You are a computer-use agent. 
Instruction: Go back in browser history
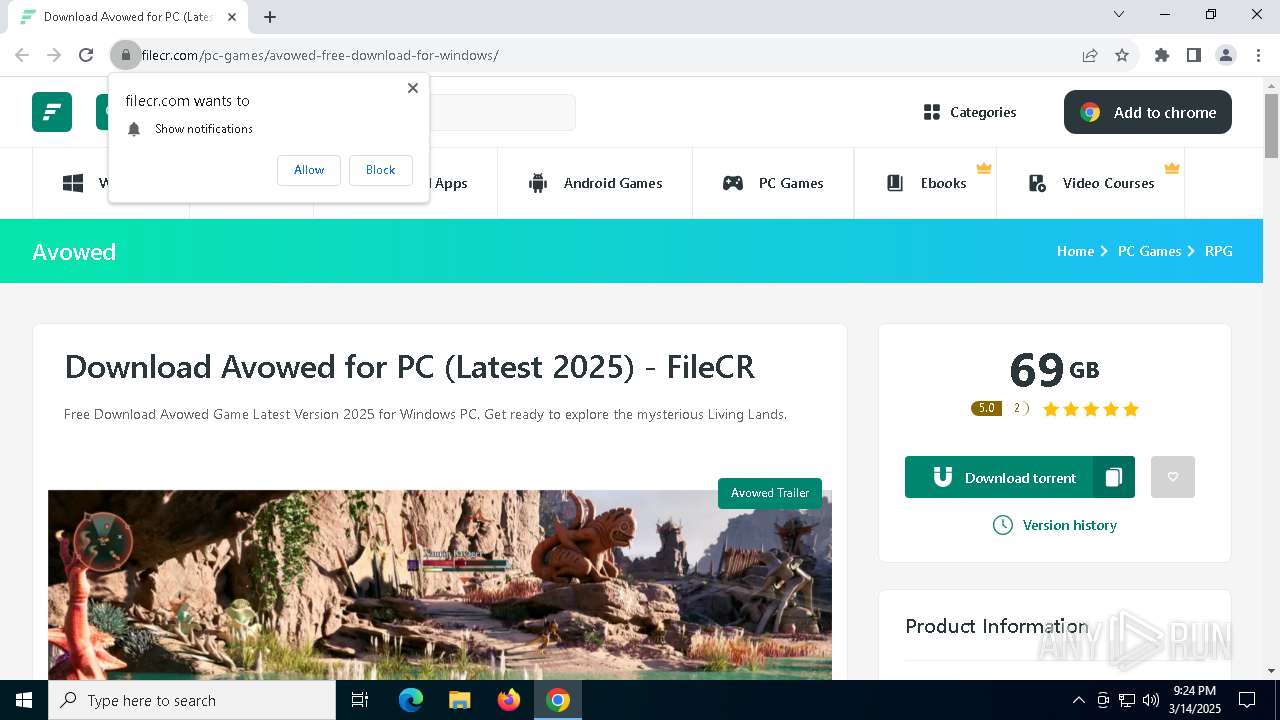pos(22,55)
